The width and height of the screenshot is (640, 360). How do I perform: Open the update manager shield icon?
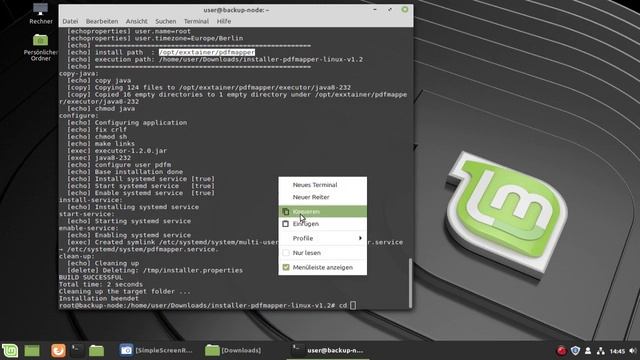575,351
